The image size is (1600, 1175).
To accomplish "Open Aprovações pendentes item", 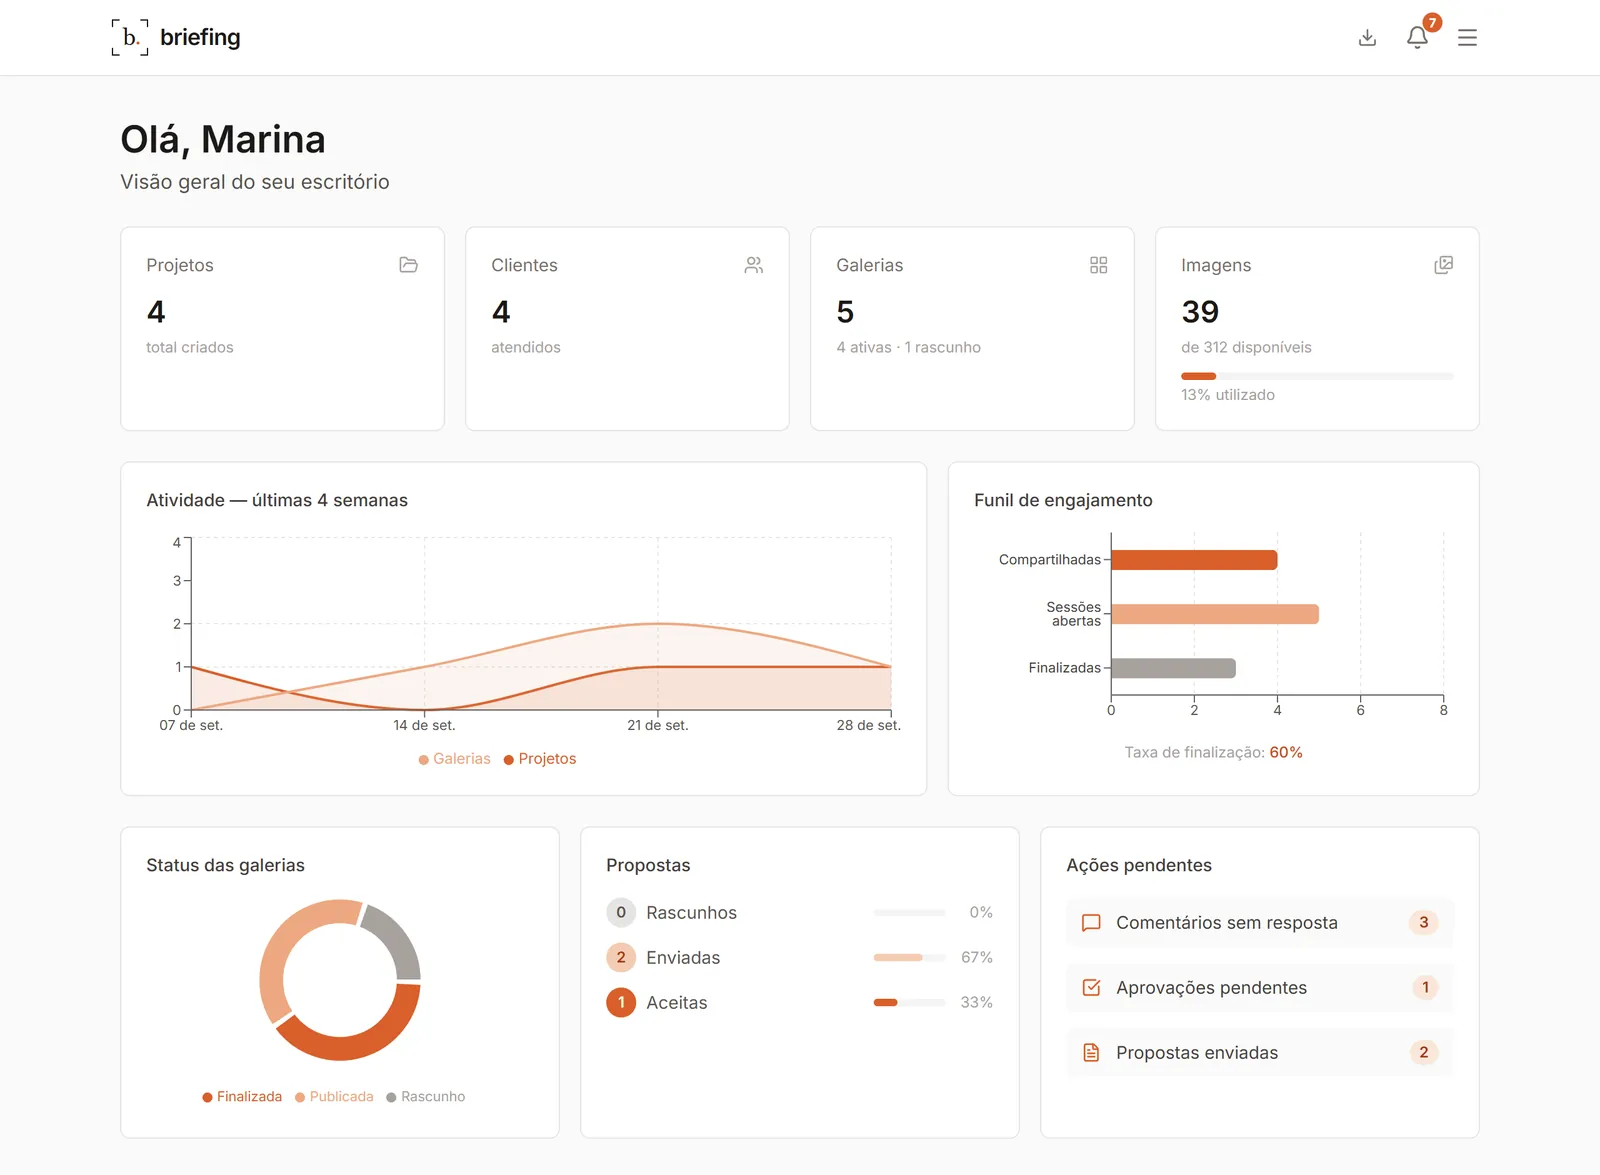I will coord(1260,988).
